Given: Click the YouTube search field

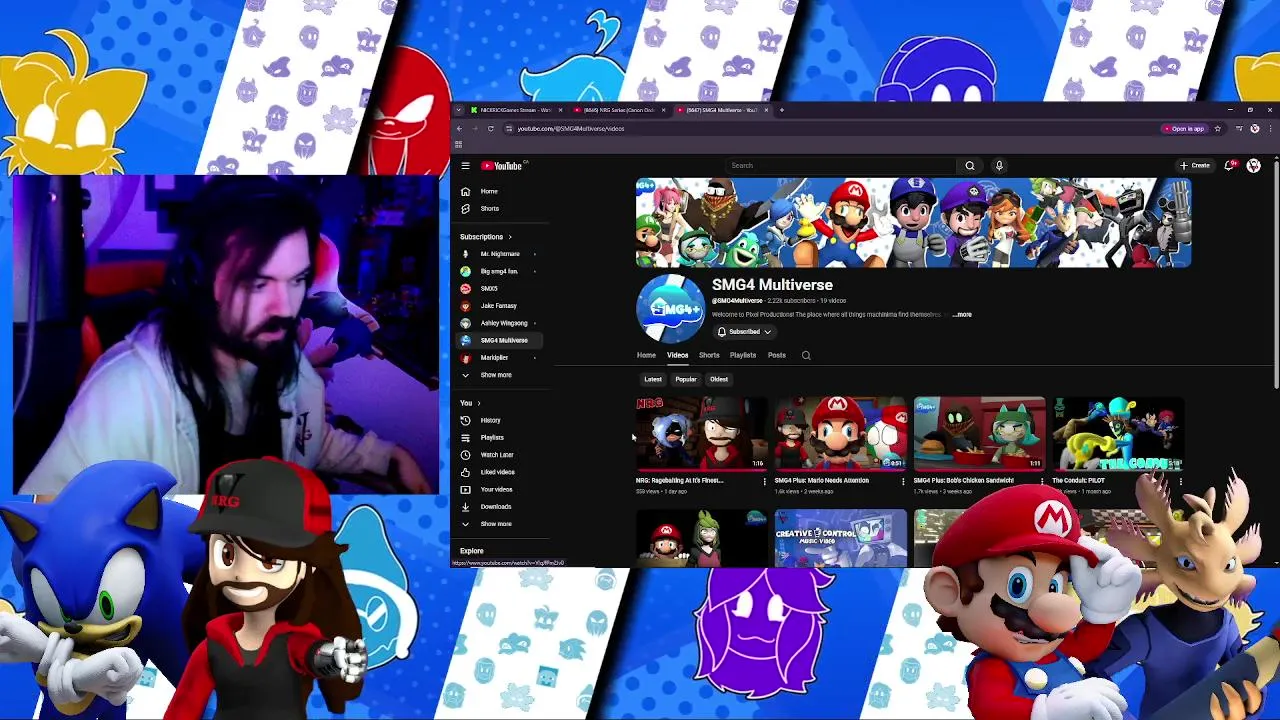Looking at the screenshot, I should 840,166.
